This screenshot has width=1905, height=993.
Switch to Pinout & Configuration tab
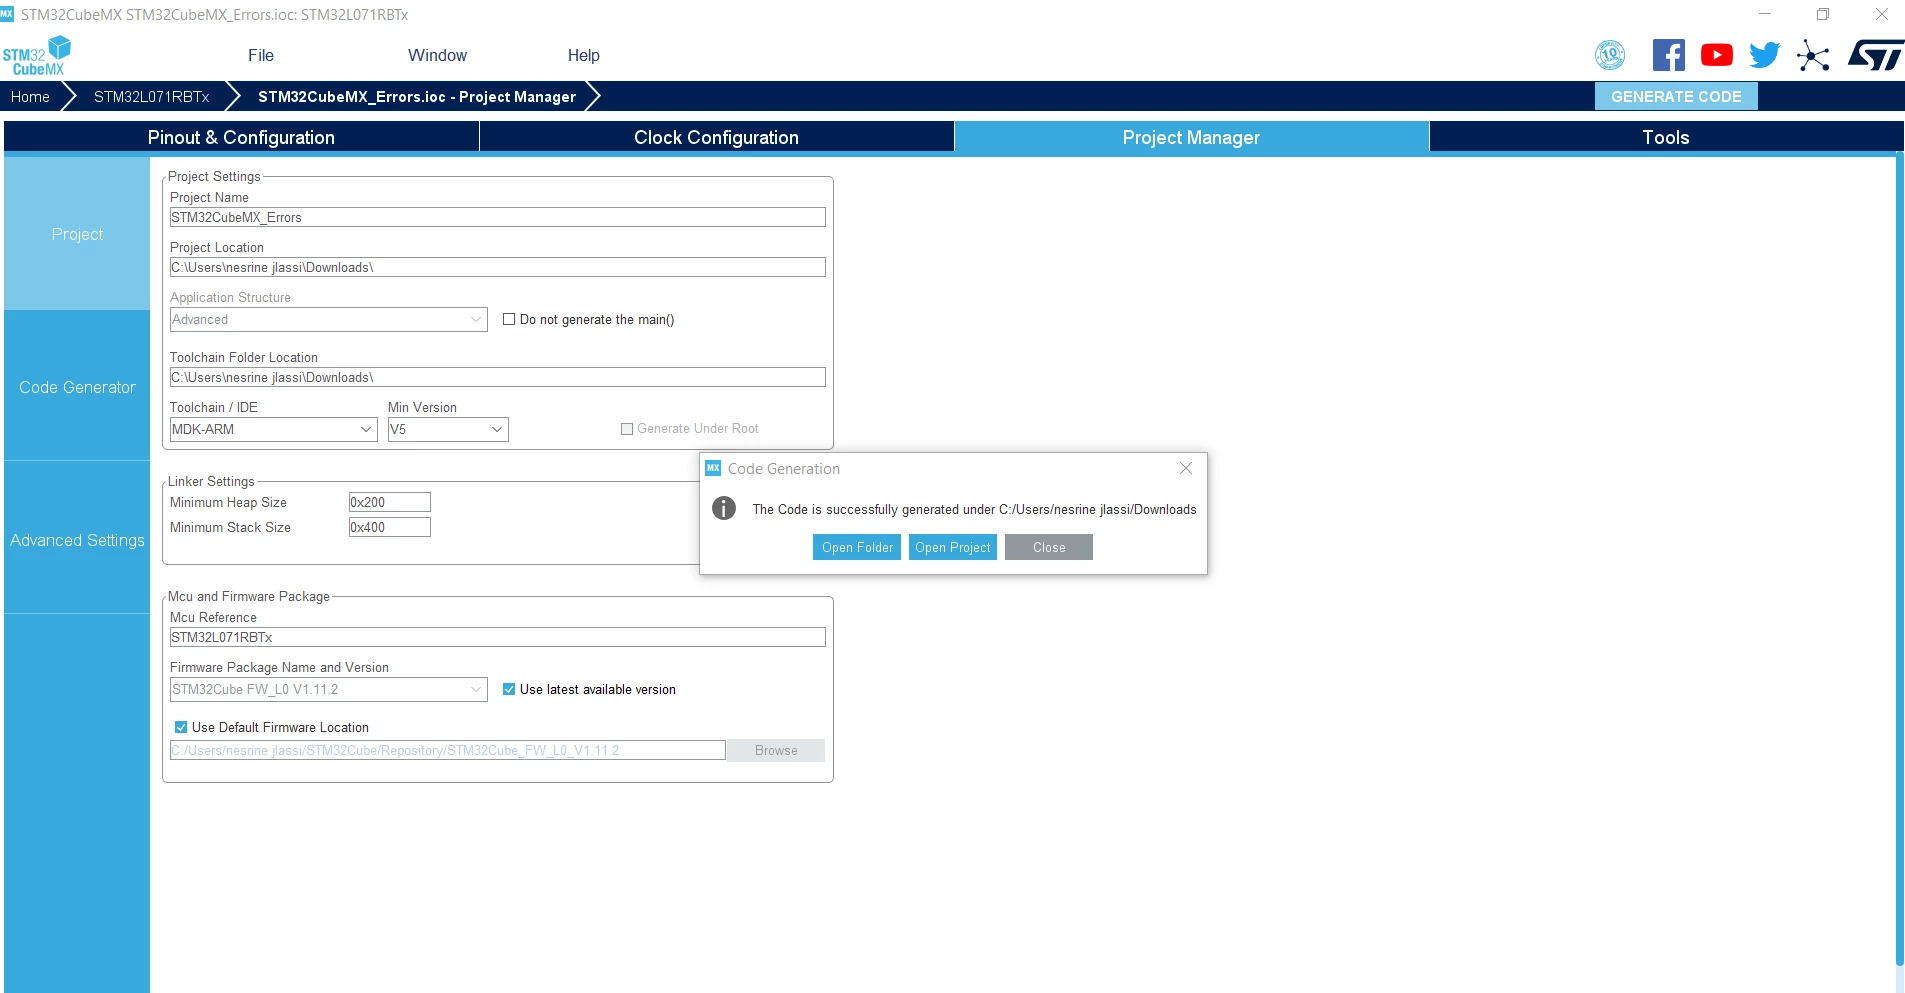pos(241,137)
